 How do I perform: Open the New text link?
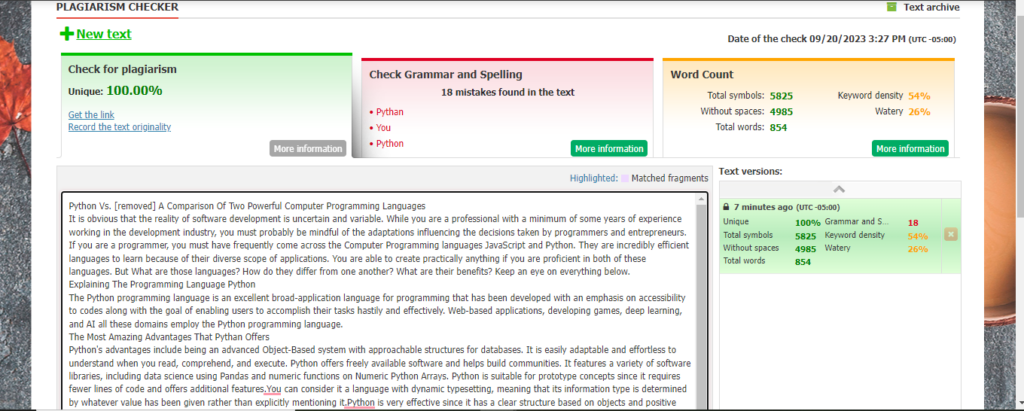[103, 34]
